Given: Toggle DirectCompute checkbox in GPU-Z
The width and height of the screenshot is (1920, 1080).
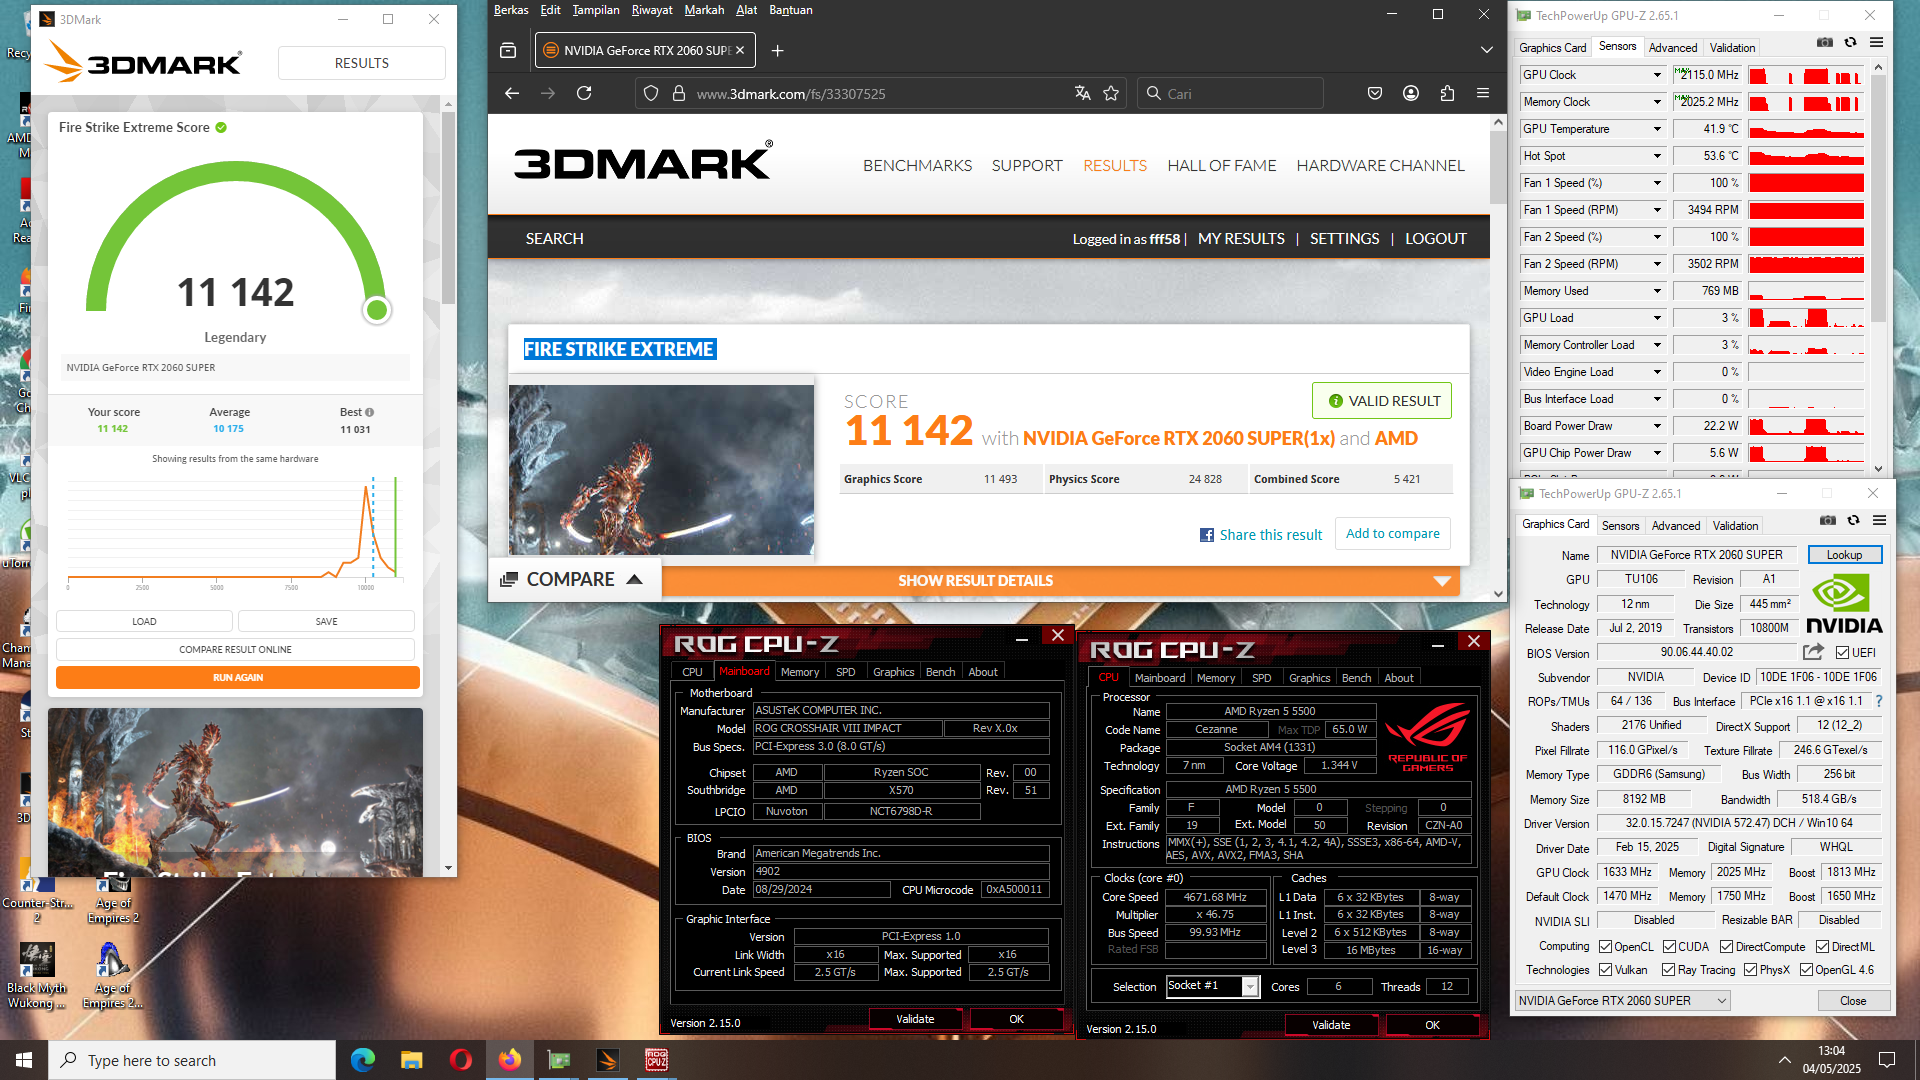Looking at the screenshot, I should [1726, 947].
